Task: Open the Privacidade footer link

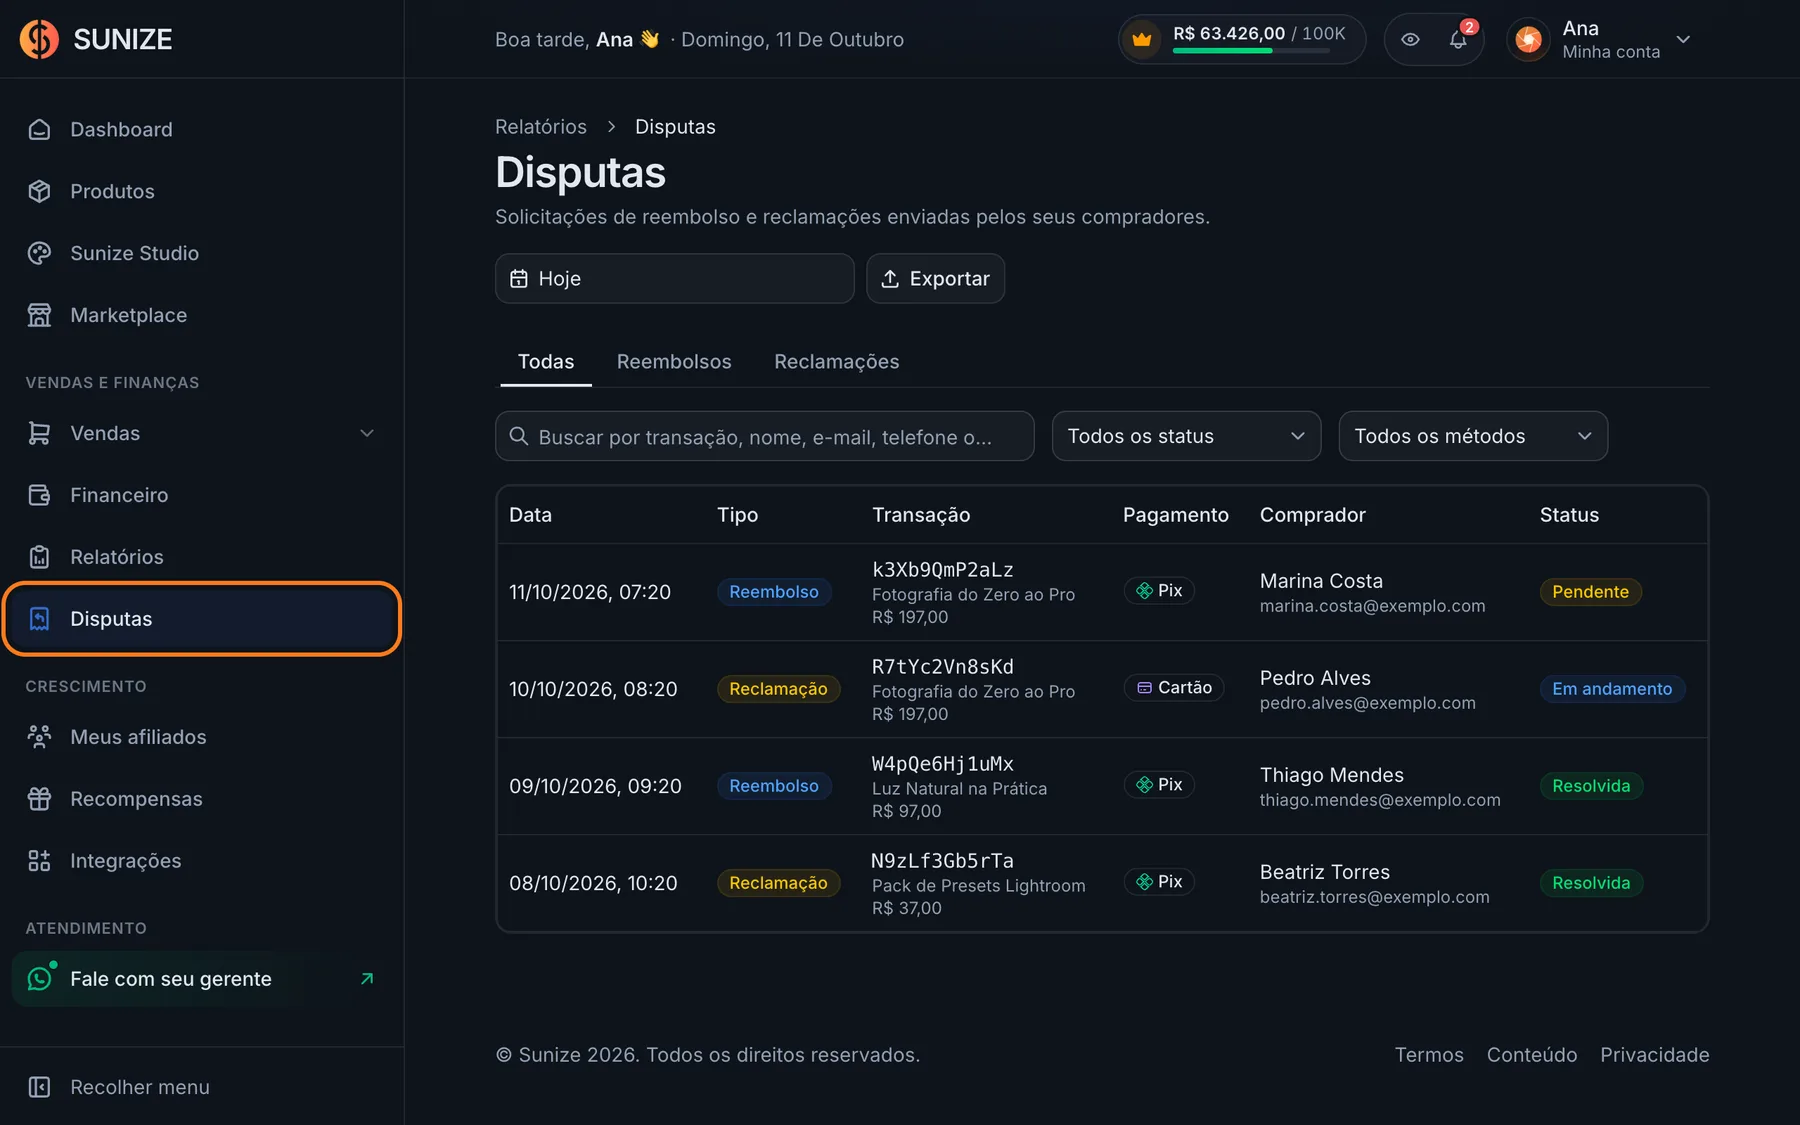Action: click(1654, 1055)
